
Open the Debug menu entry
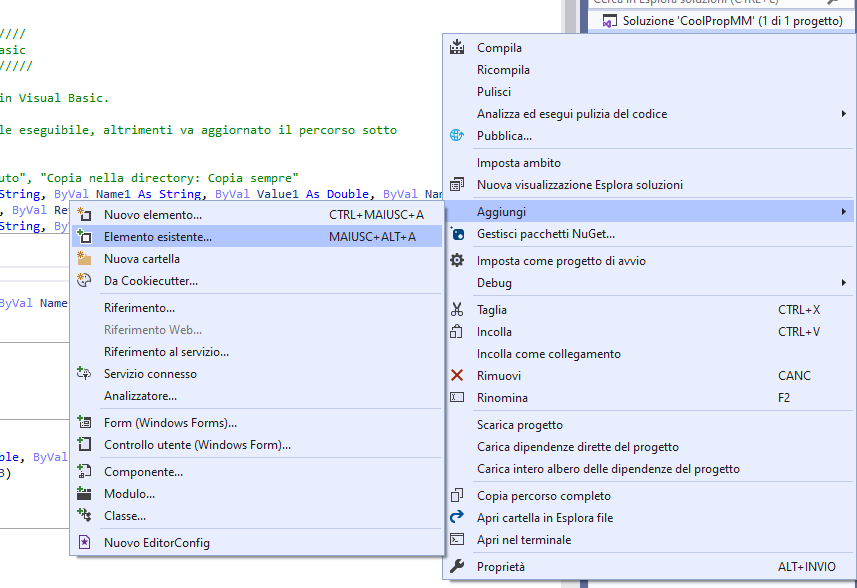click(649, 283)
